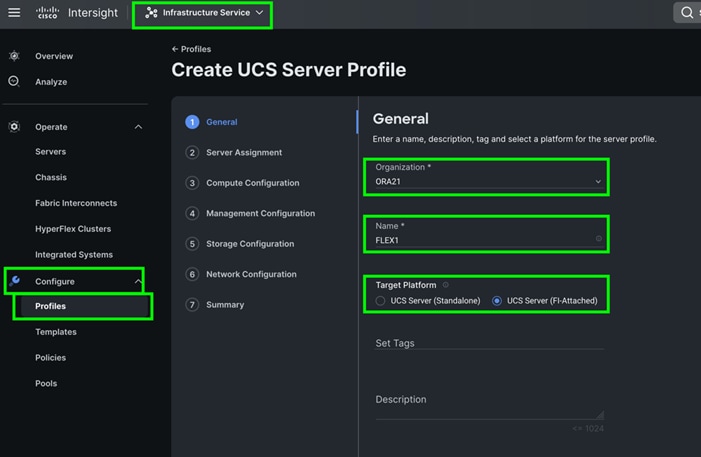Click step 1 General circle
This screenshot has height=457, width=701.
tap(192, 122)
